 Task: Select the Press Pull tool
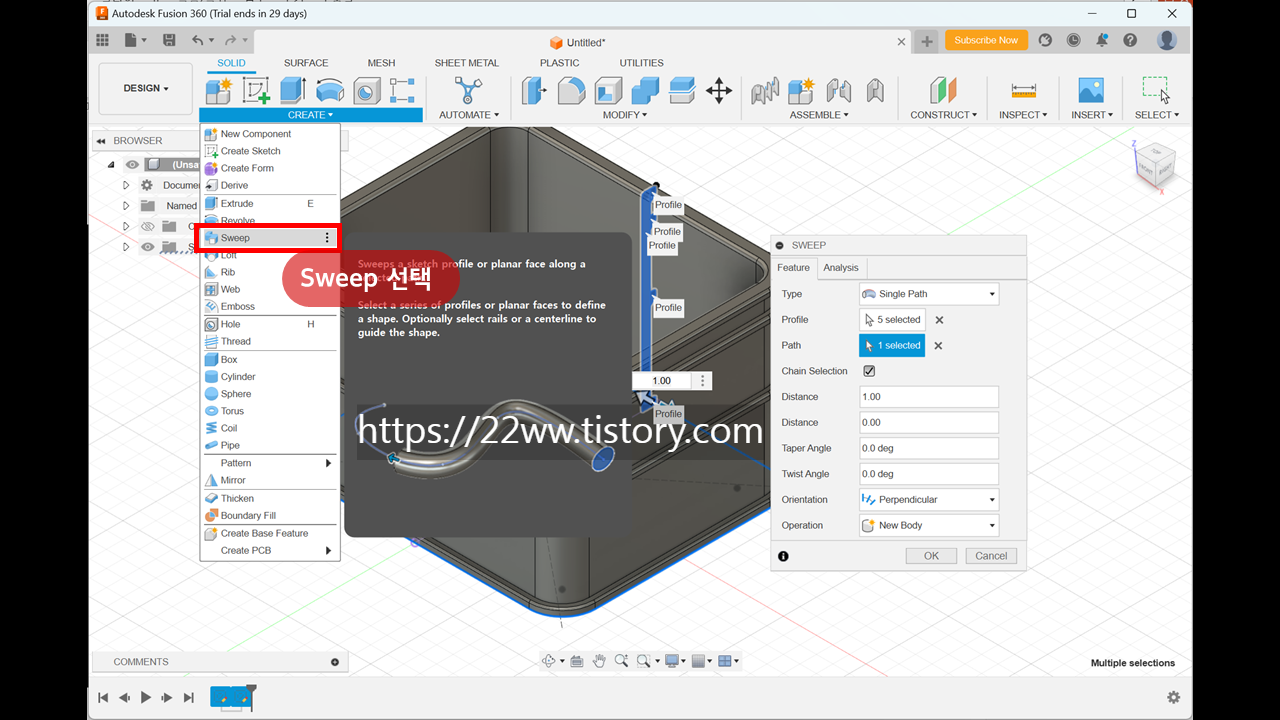(x=535, y=90)
